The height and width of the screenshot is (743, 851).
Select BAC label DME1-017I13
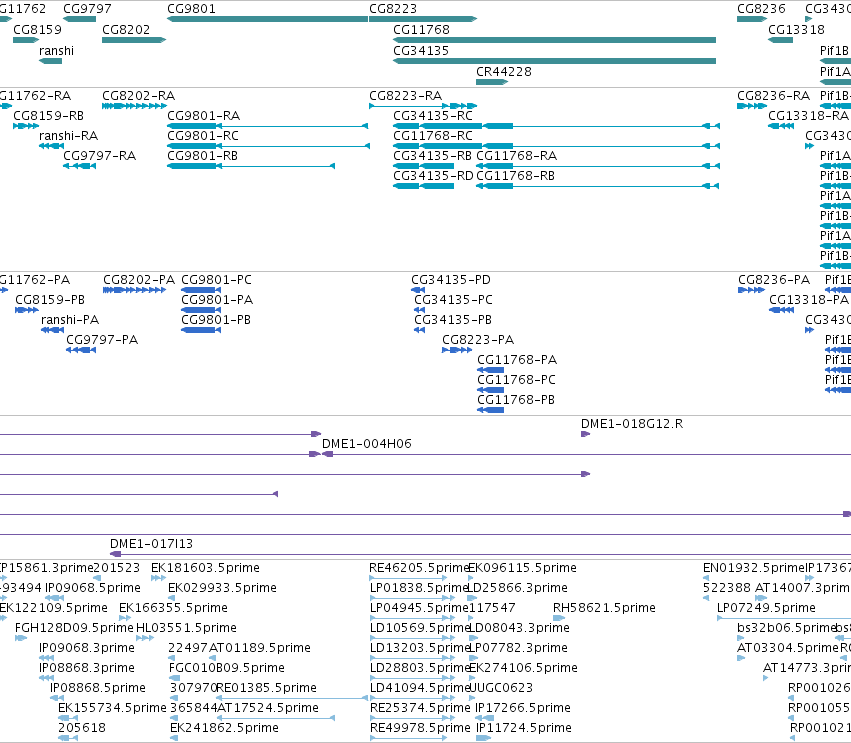(x=151, y=544)
